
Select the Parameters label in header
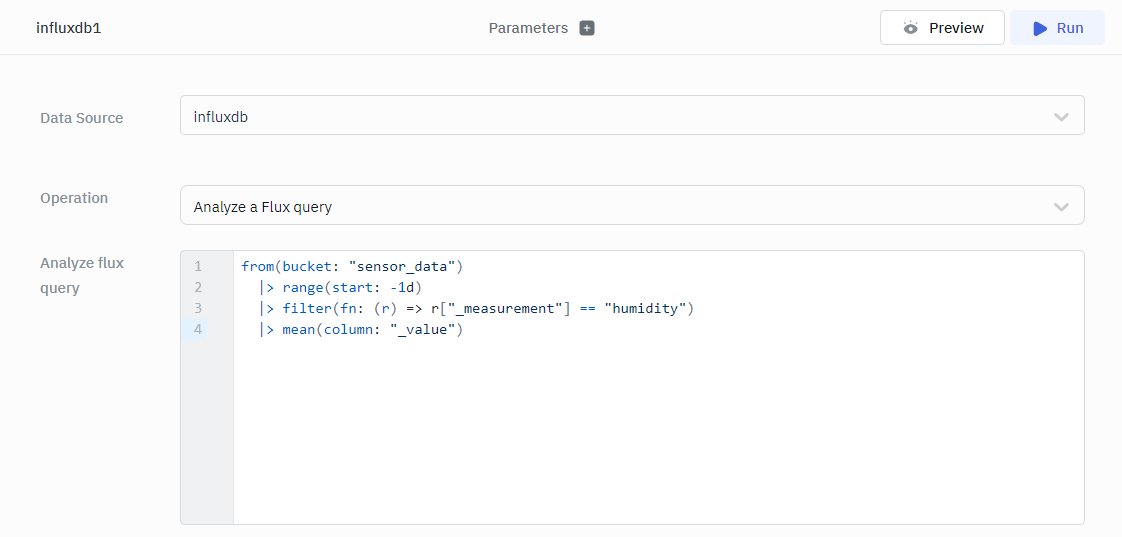coord(528,28)
